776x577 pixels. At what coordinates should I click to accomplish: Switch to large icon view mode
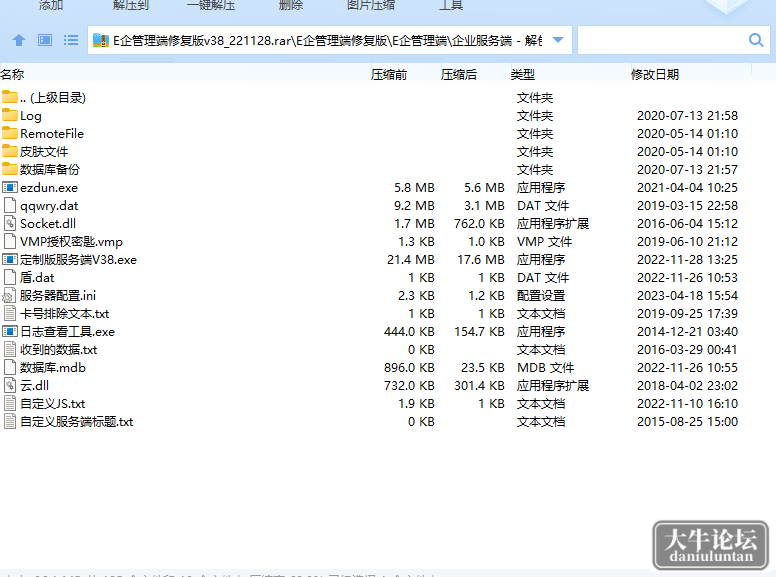pos(45,40)
